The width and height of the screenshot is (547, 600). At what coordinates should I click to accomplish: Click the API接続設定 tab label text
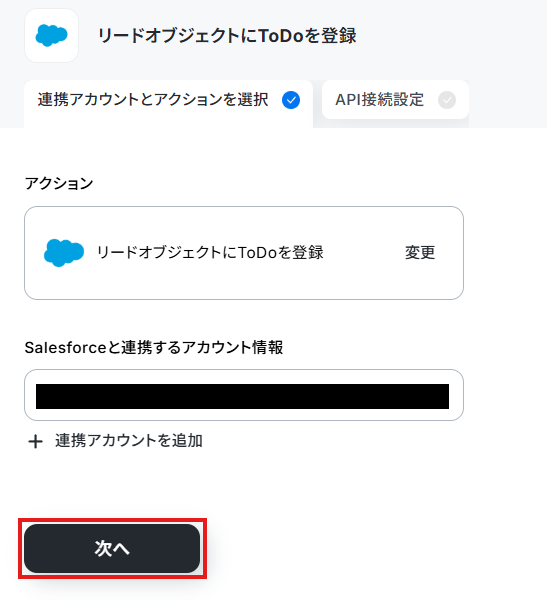tap(379, 100)
